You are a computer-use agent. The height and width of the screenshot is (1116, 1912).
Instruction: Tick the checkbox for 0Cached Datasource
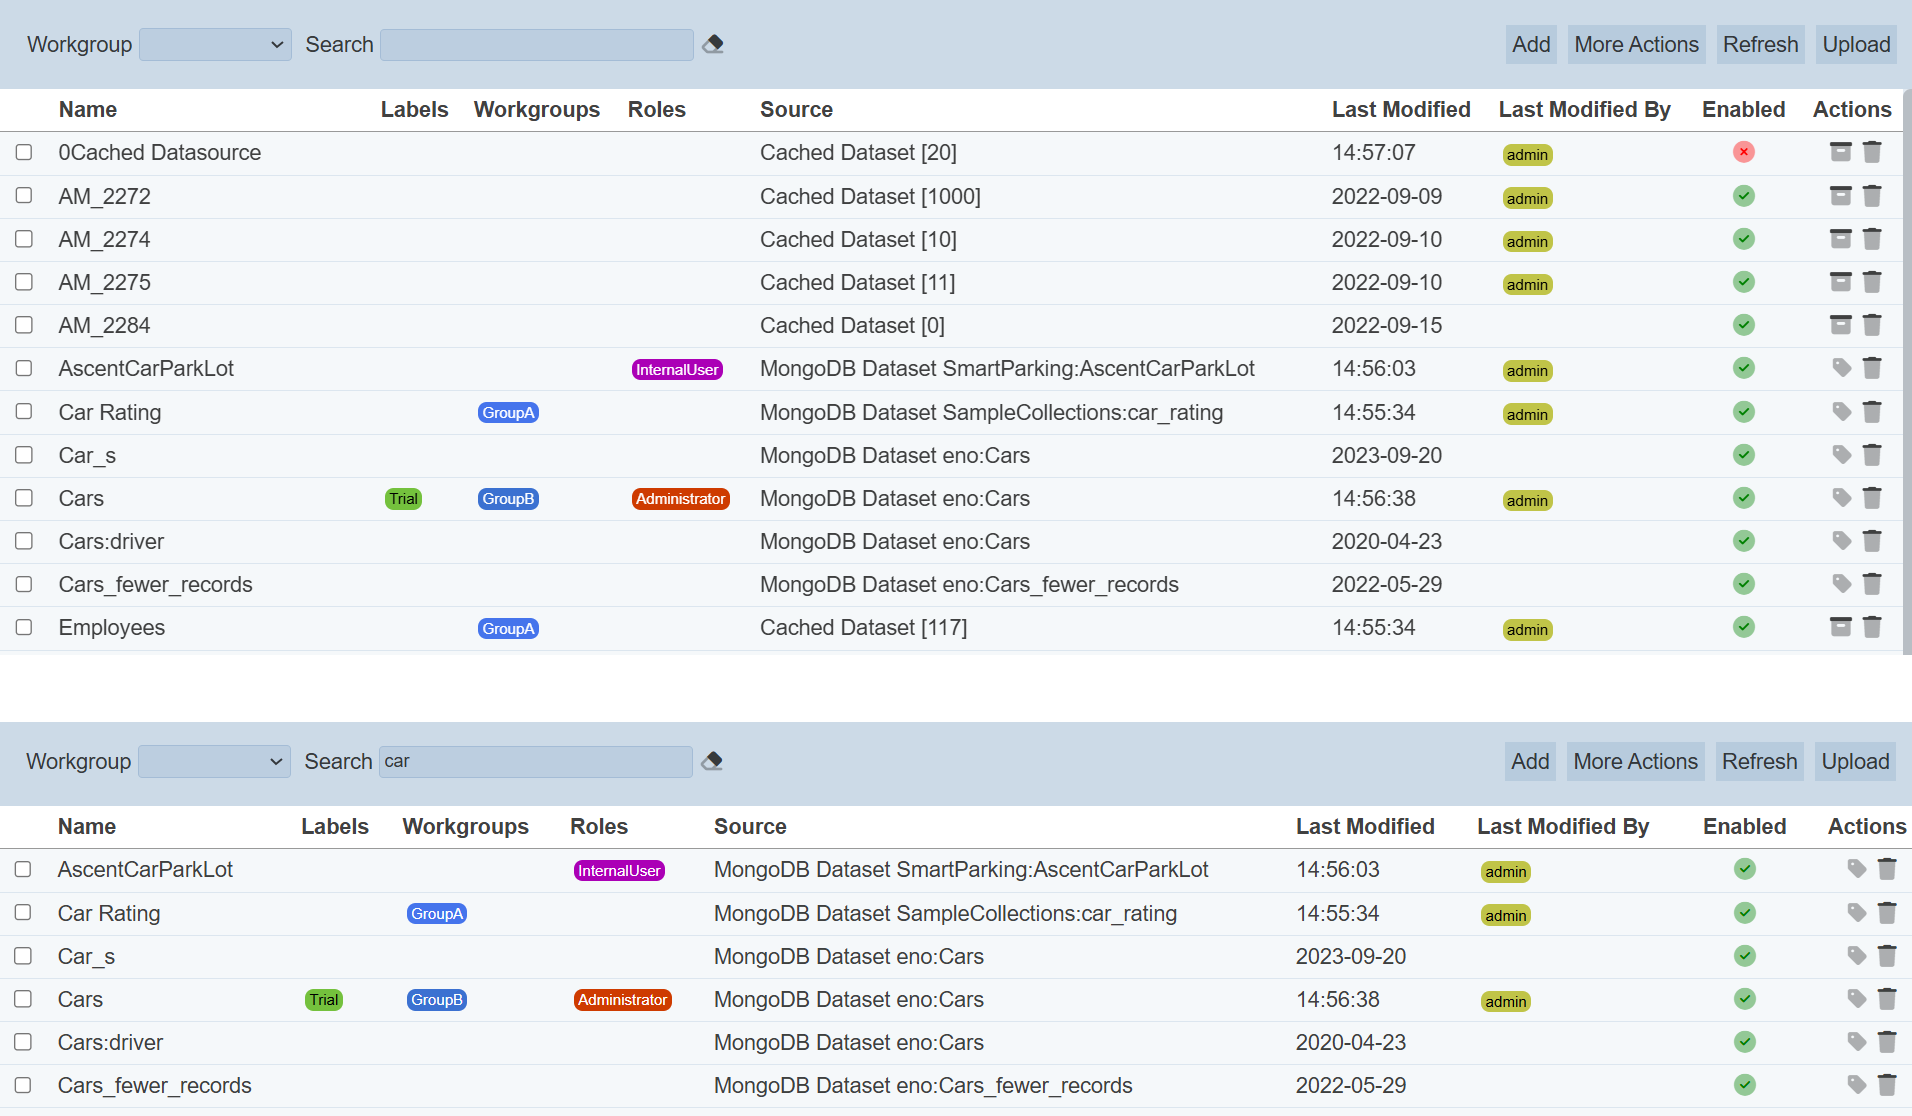click(x=24, y=152)
